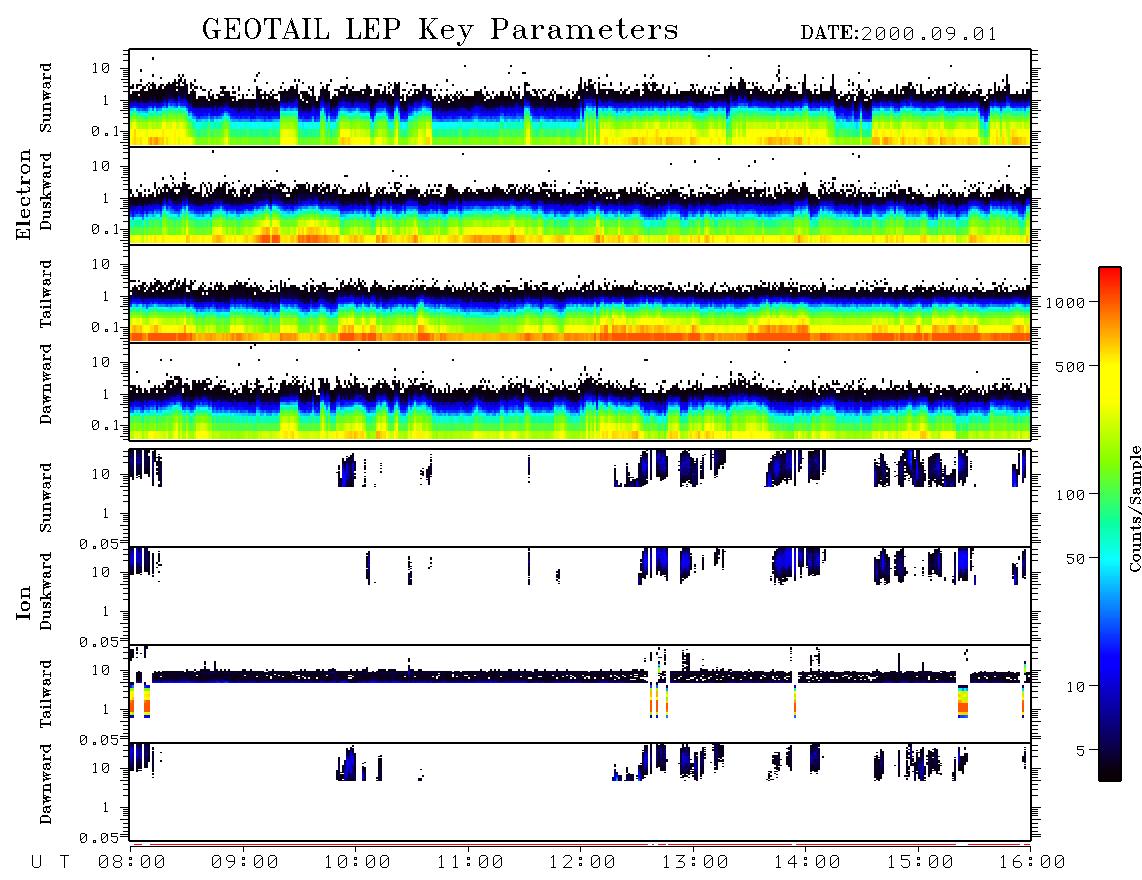This screenshot has height=880, width=1142.
Task: Select the Electron Sunward axis label
Action: pyautogui.click(x=46, y=98)
